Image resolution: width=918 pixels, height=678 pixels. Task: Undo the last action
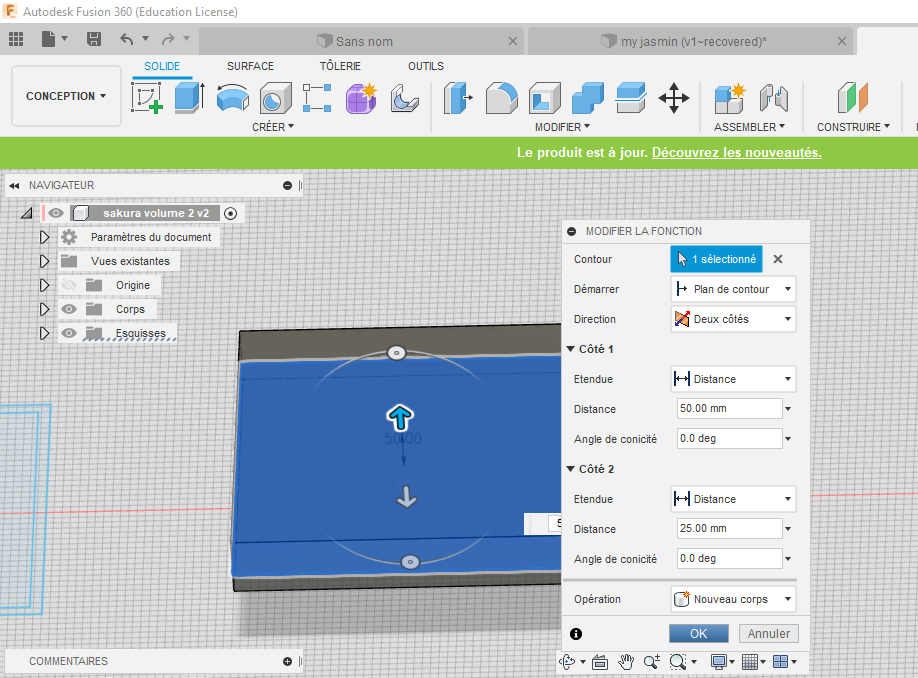126,39
